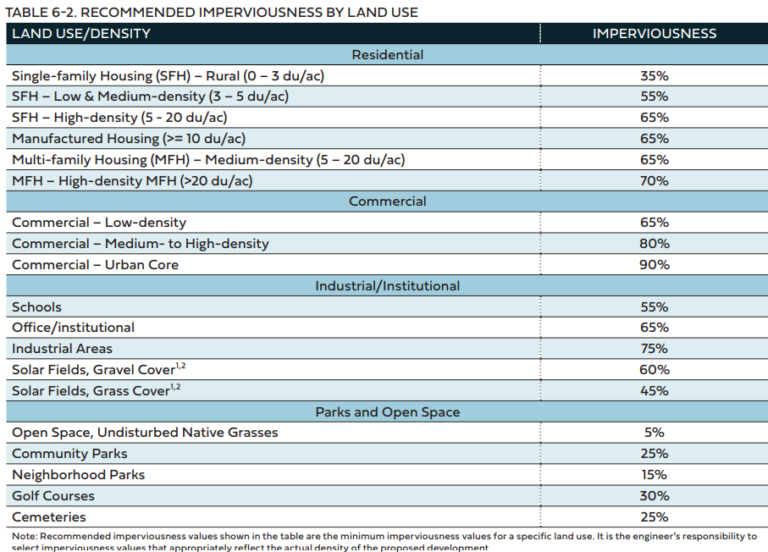
Task: Click the MFH High-density row label
Action: (132, 181)
